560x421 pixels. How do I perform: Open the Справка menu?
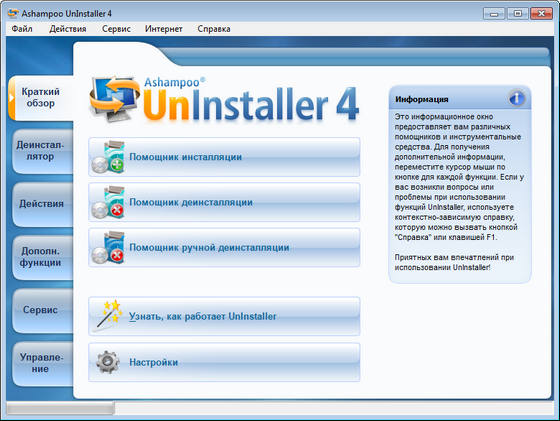214,29
